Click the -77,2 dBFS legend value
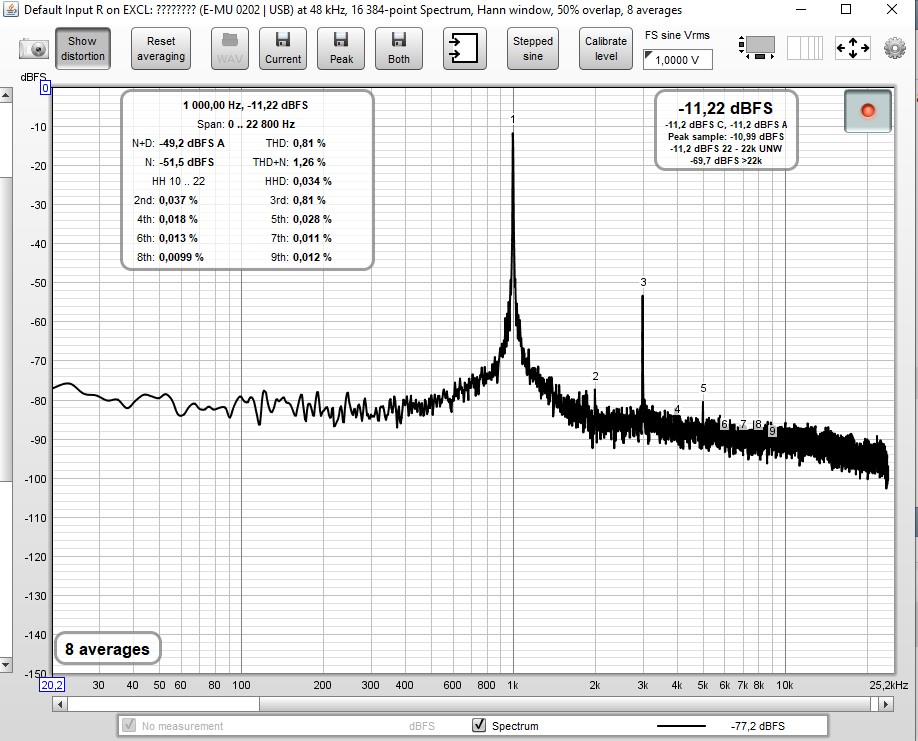This screenshot has width=918, height=741. click(758, 726)
